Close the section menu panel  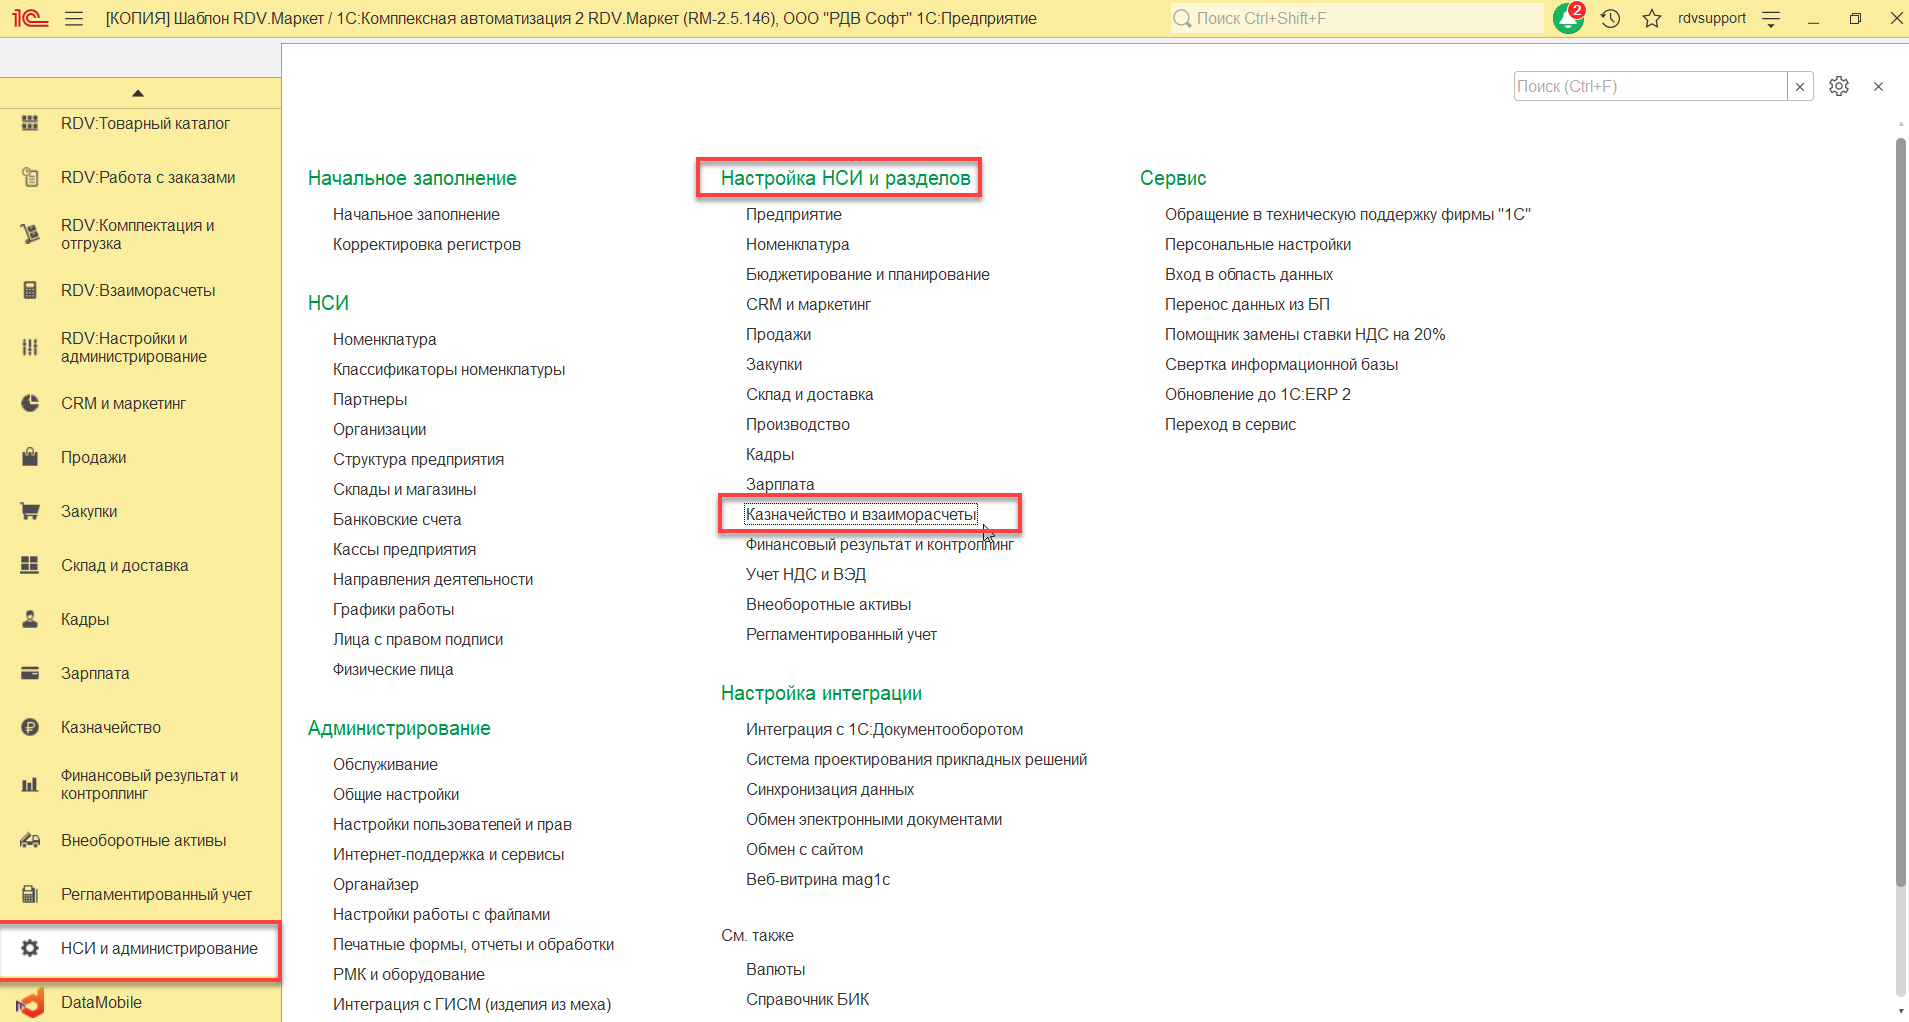[x=1878, y=86]
